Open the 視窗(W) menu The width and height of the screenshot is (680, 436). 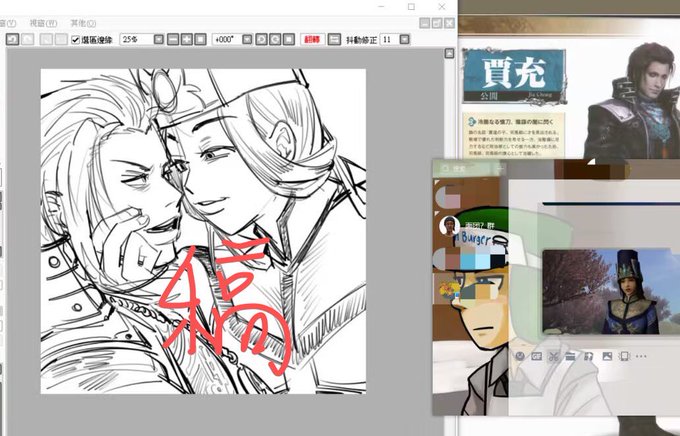tap(43, 23)
